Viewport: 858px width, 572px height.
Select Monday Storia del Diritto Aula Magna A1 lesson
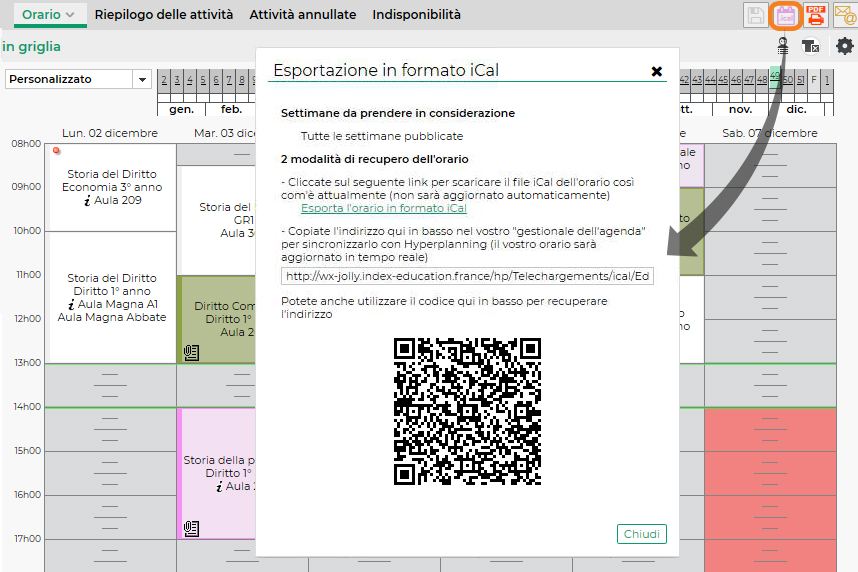[x=112, y=297]
